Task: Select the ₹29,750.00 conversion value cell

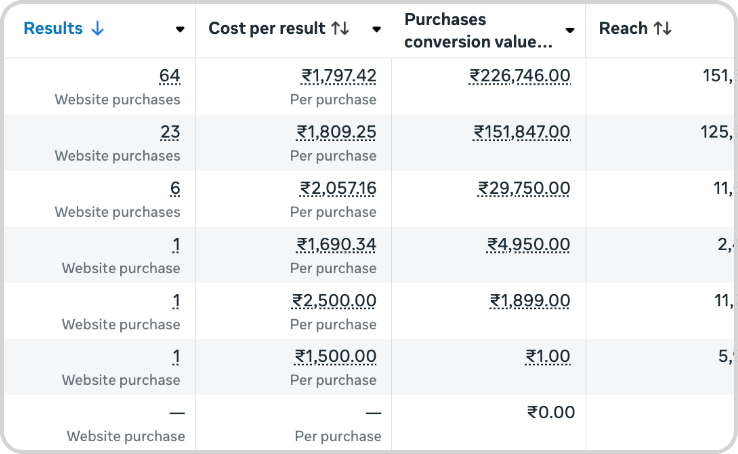Action: [524, 188]
